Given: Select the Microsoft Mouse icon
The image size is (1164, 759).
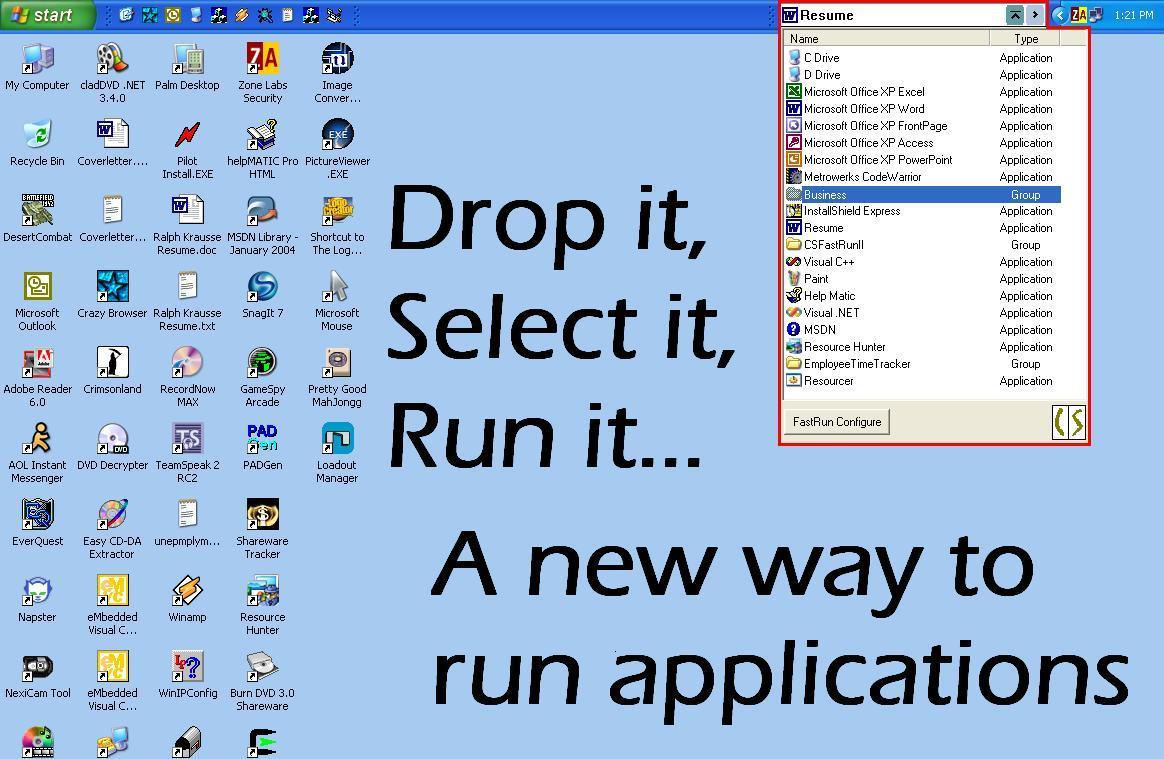Looking at the screenshot, I should tap(337, 301).
